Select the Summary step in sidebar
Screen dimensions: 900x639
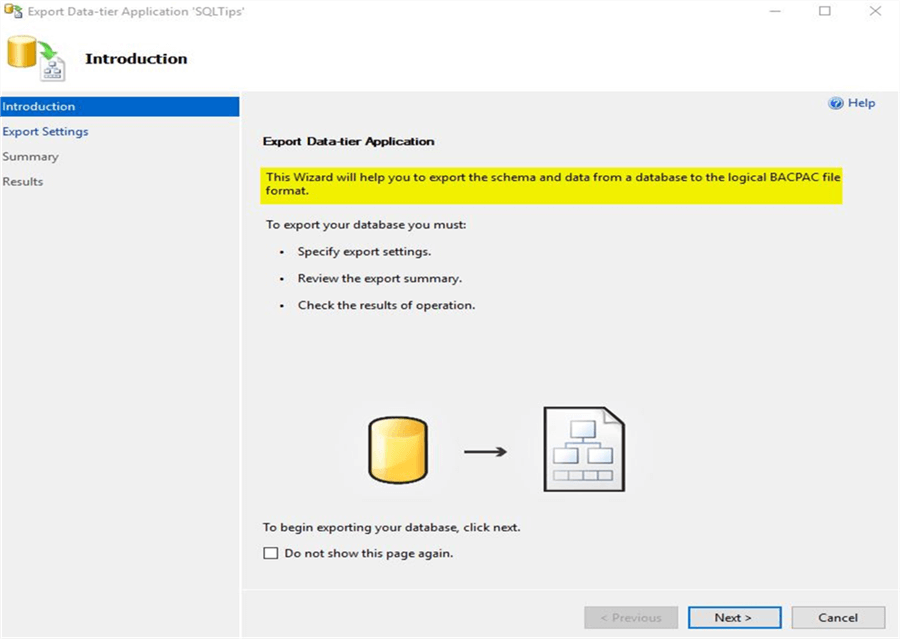[x=30, y=157]
